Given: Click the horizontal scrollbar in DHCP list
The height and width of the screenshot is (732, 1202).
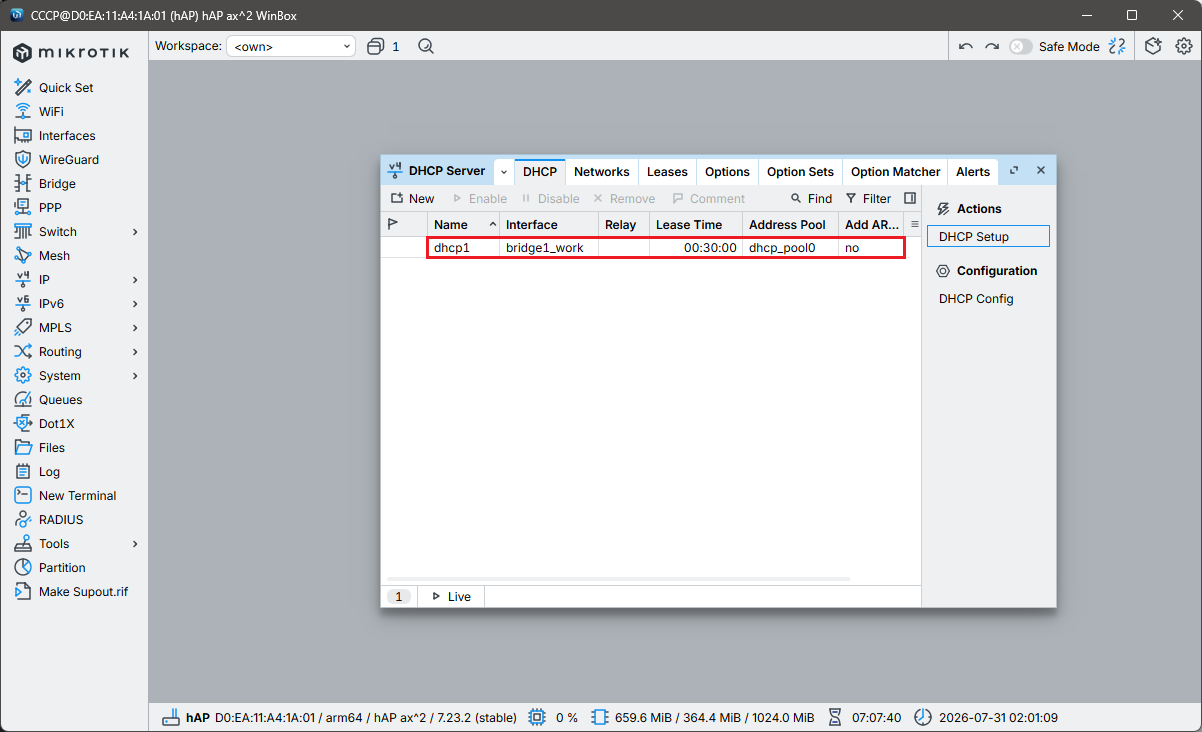Looking at the screenshot, I should point(618,579).
